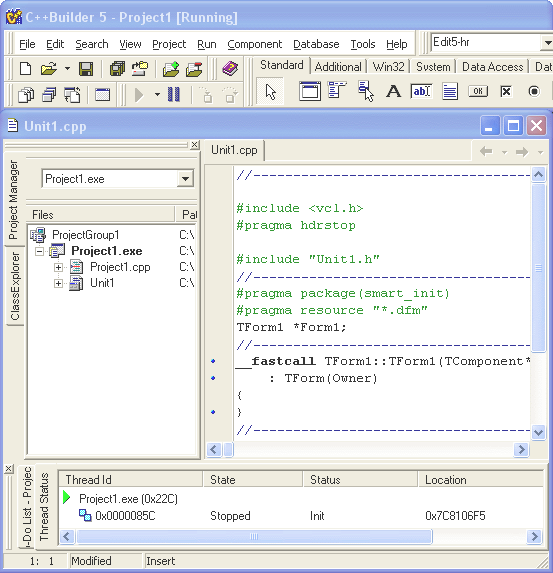Click the editor forward navigation arrow

(x=522, y=151)
